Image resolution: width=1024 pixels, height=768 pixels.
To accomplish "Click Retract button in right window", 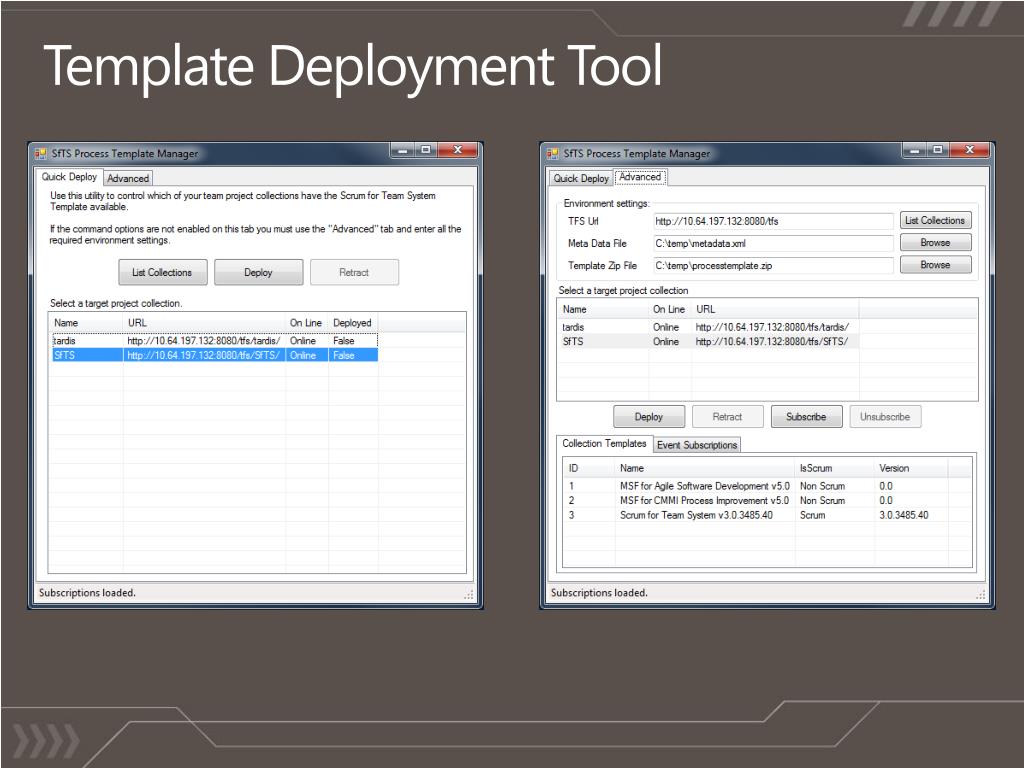I will (728, 417).
